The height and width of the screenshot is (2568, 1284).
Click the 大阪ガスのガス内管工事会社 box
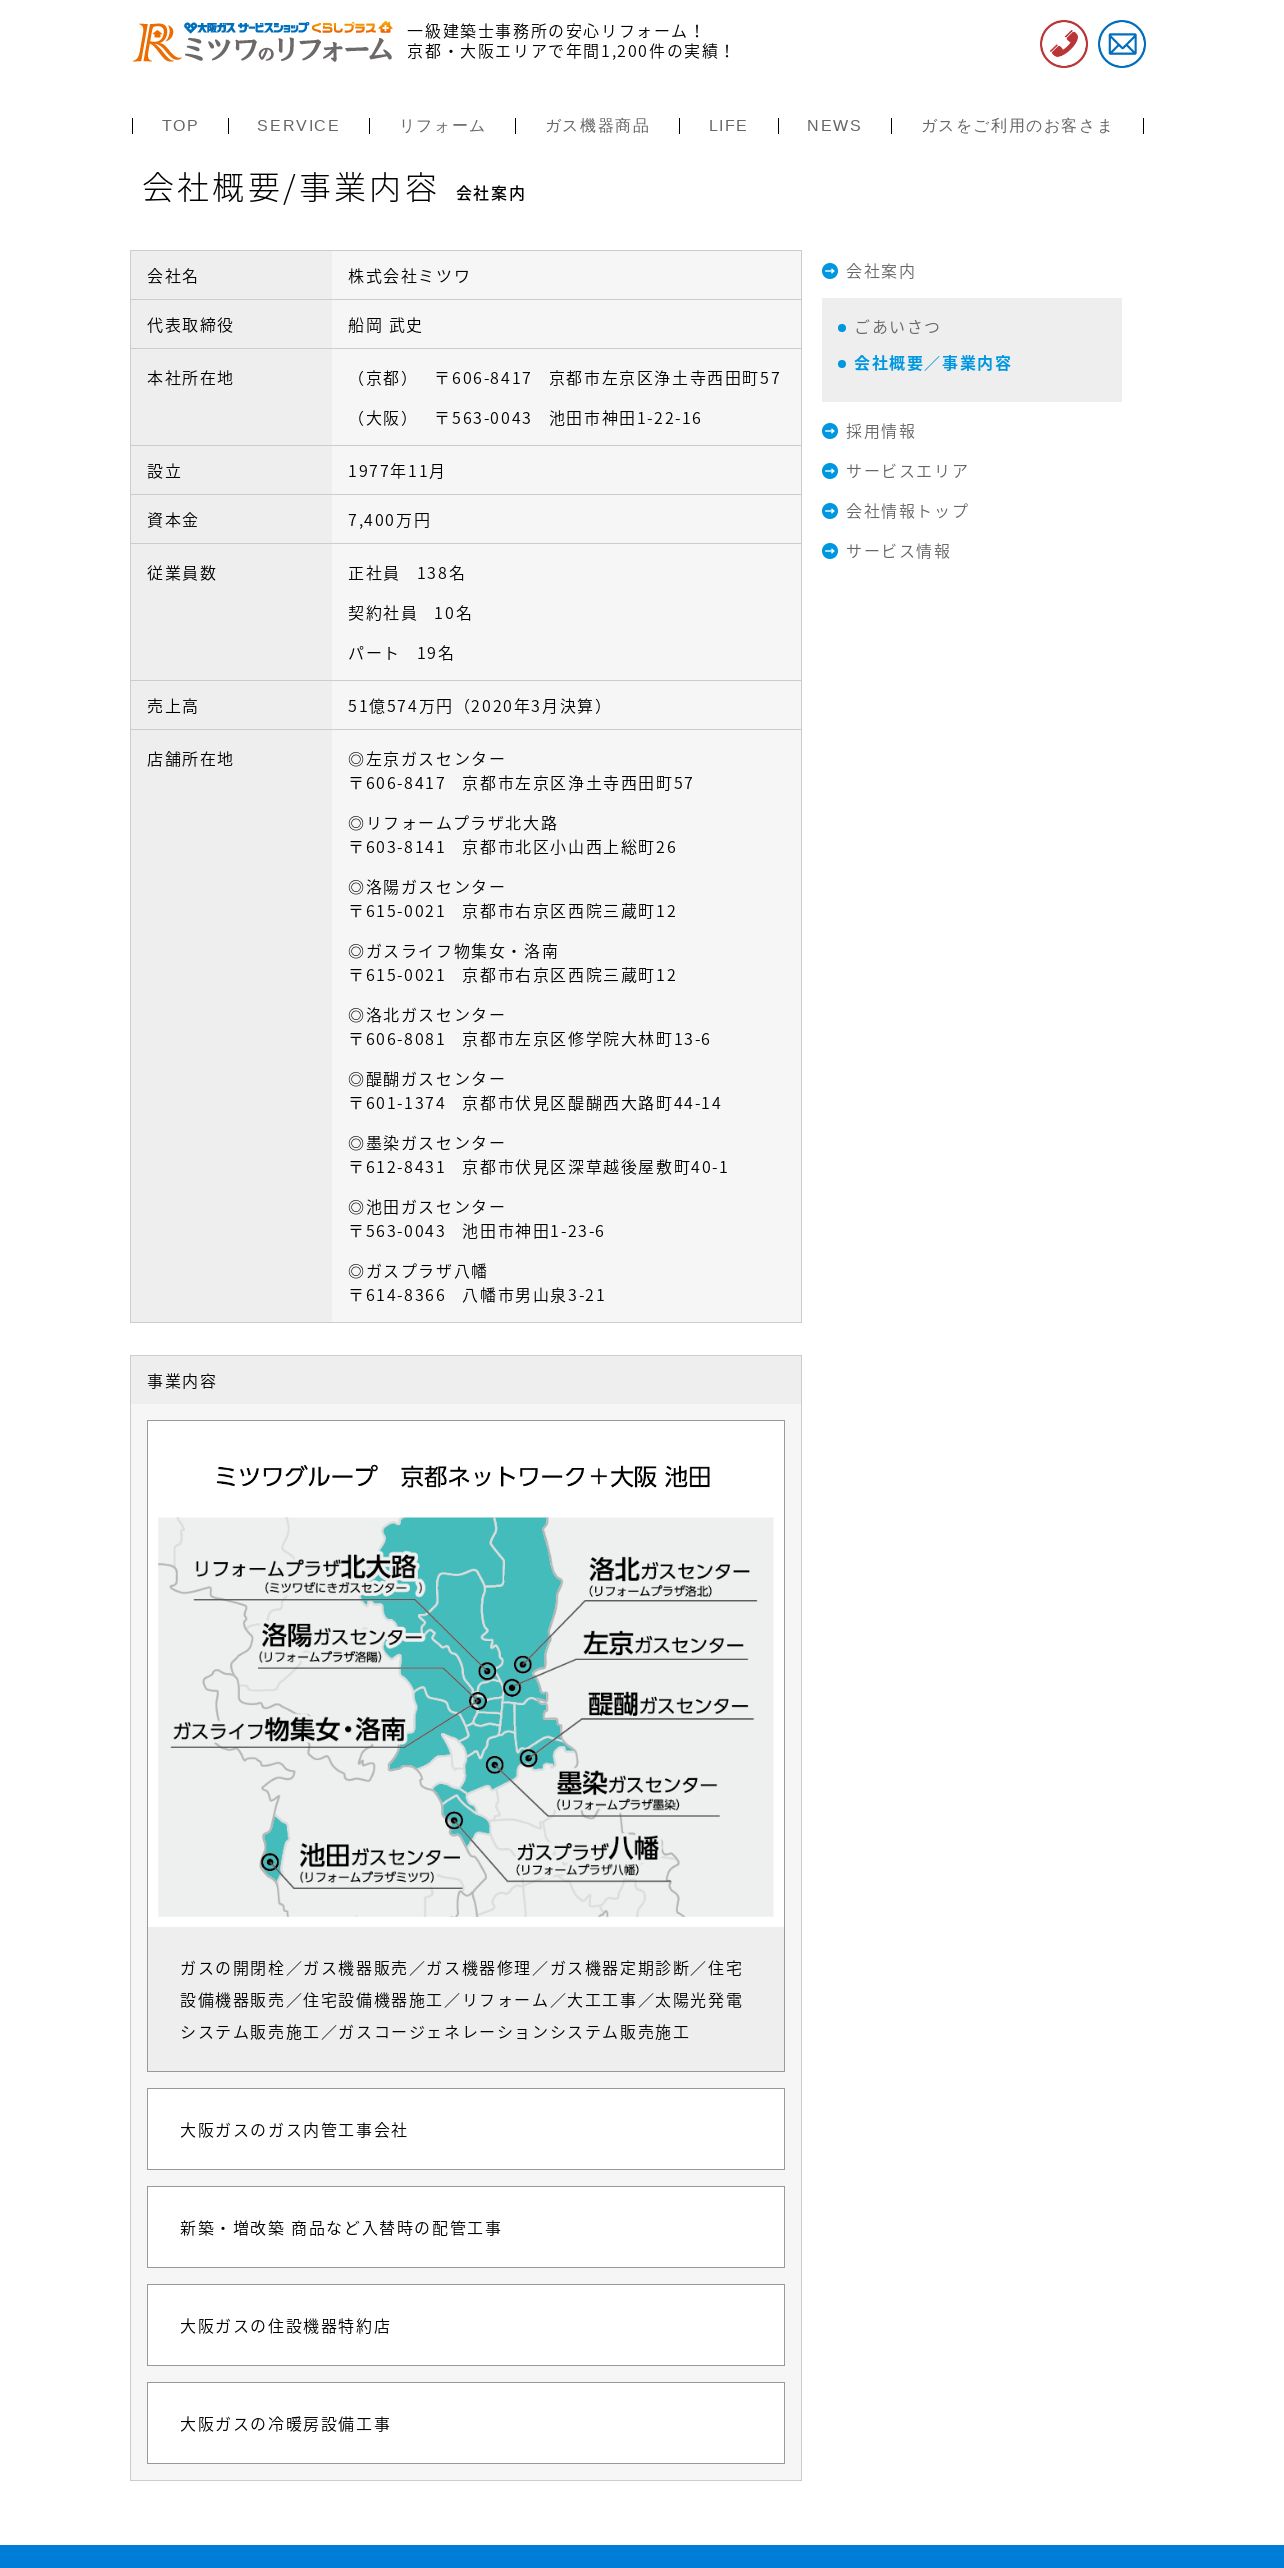pos(466,2129)
